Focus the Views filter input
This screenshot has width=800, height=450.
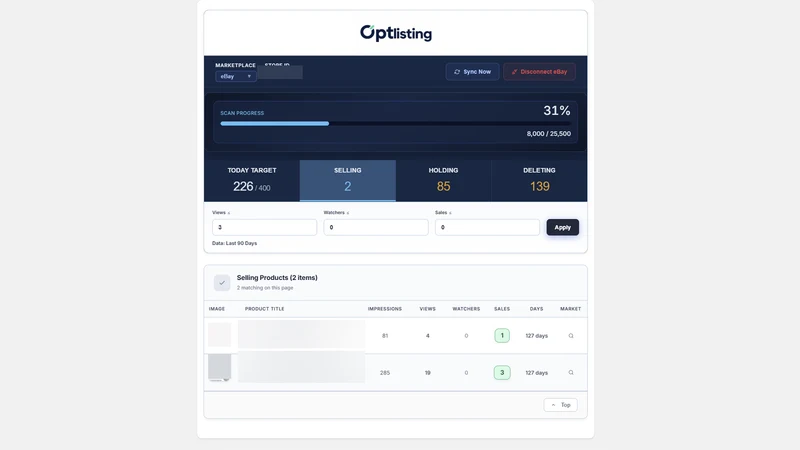pos(264,228)
